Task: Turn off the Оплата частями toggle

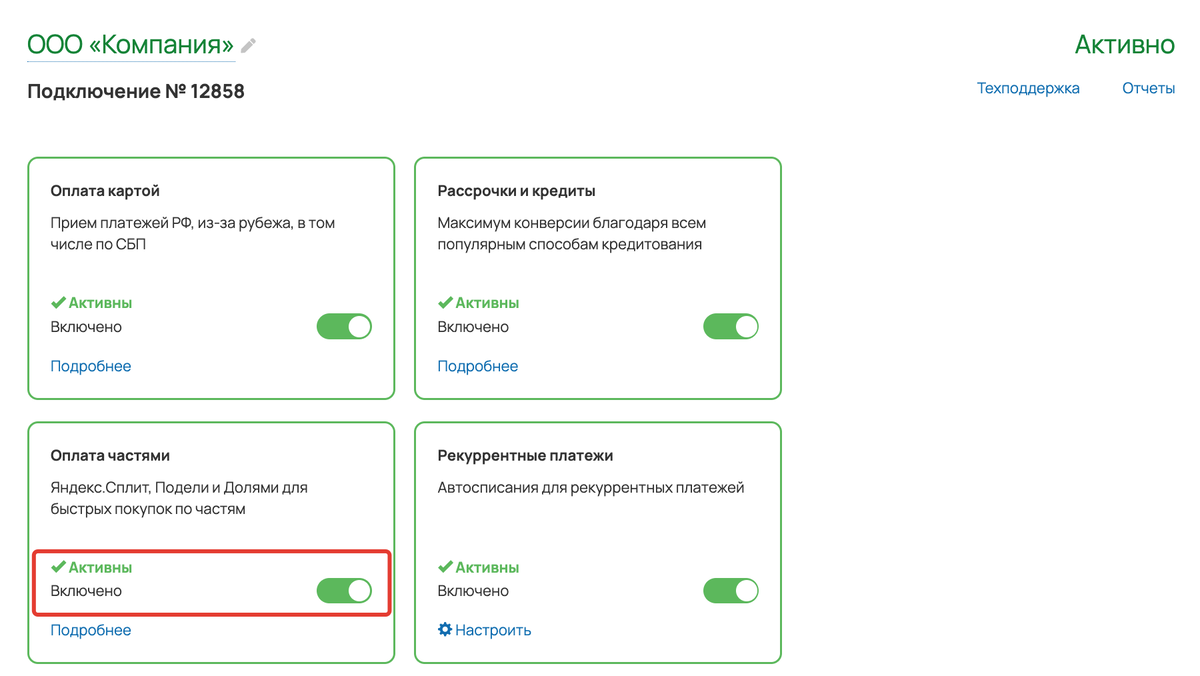Action: [344, 591]
